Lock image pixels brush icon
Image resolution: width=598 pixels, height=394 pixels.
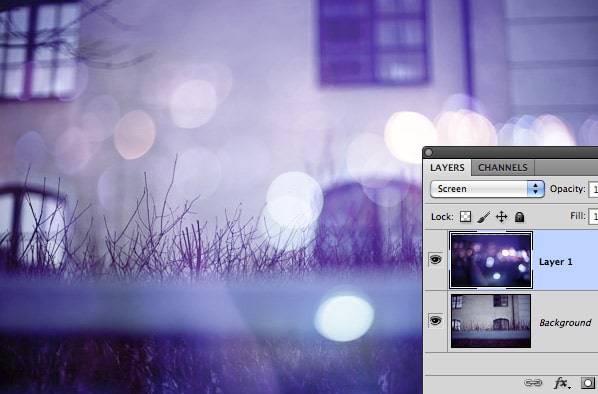(x=483, y=217)
